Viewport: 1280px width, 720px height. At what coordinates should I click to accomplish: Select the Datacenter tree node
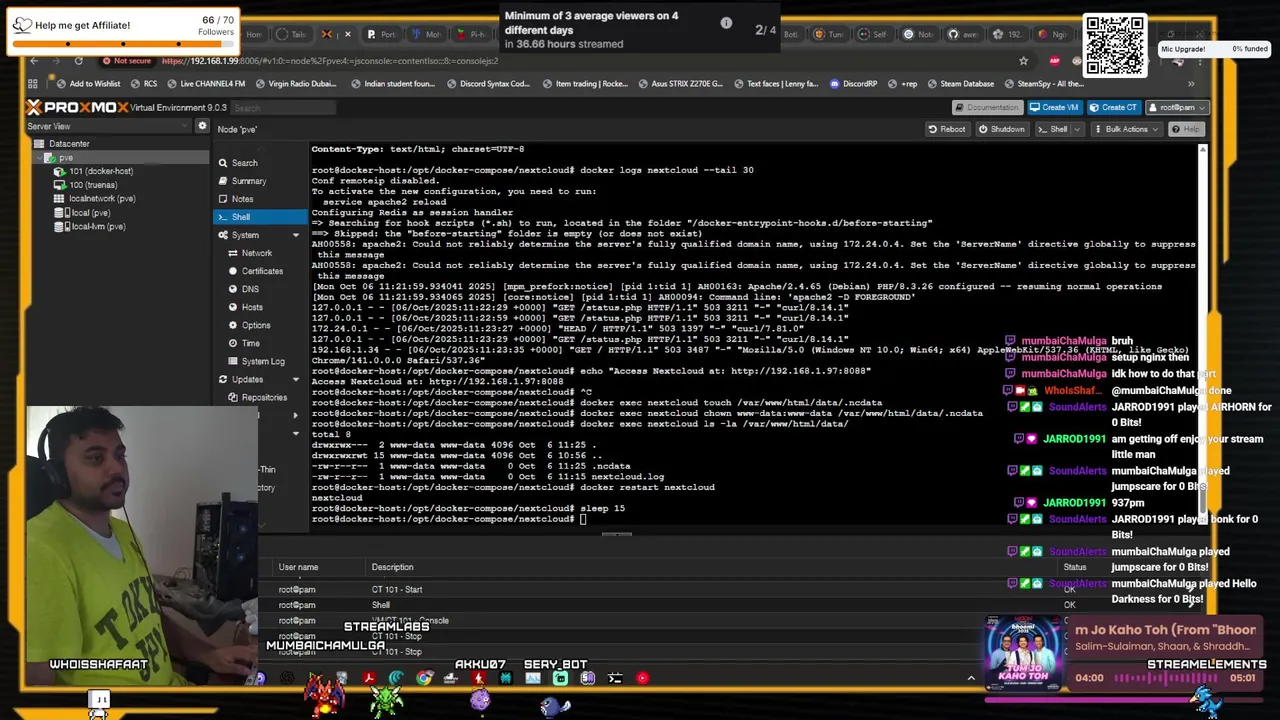point(69,144)
